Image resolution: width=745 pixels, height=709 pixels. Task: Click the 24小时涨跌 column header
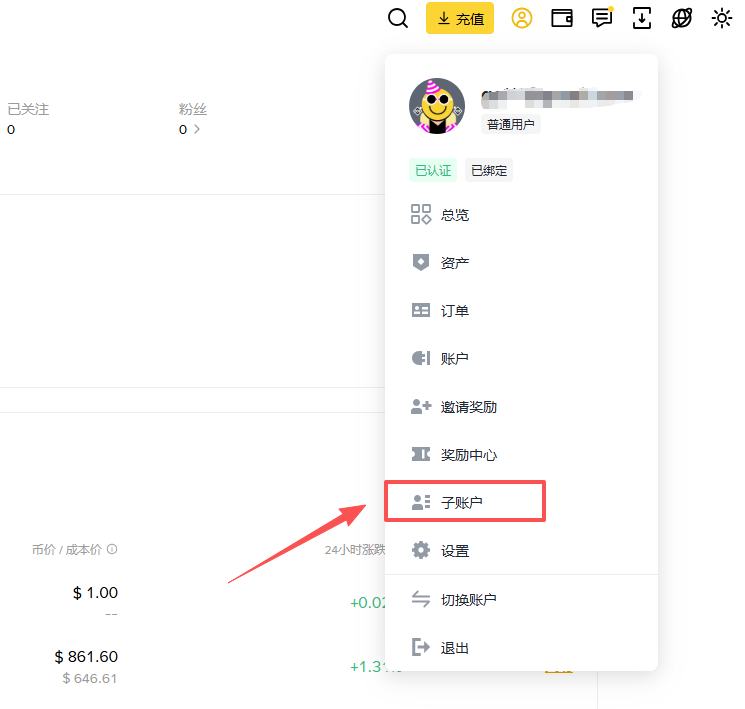click(355, 550)
